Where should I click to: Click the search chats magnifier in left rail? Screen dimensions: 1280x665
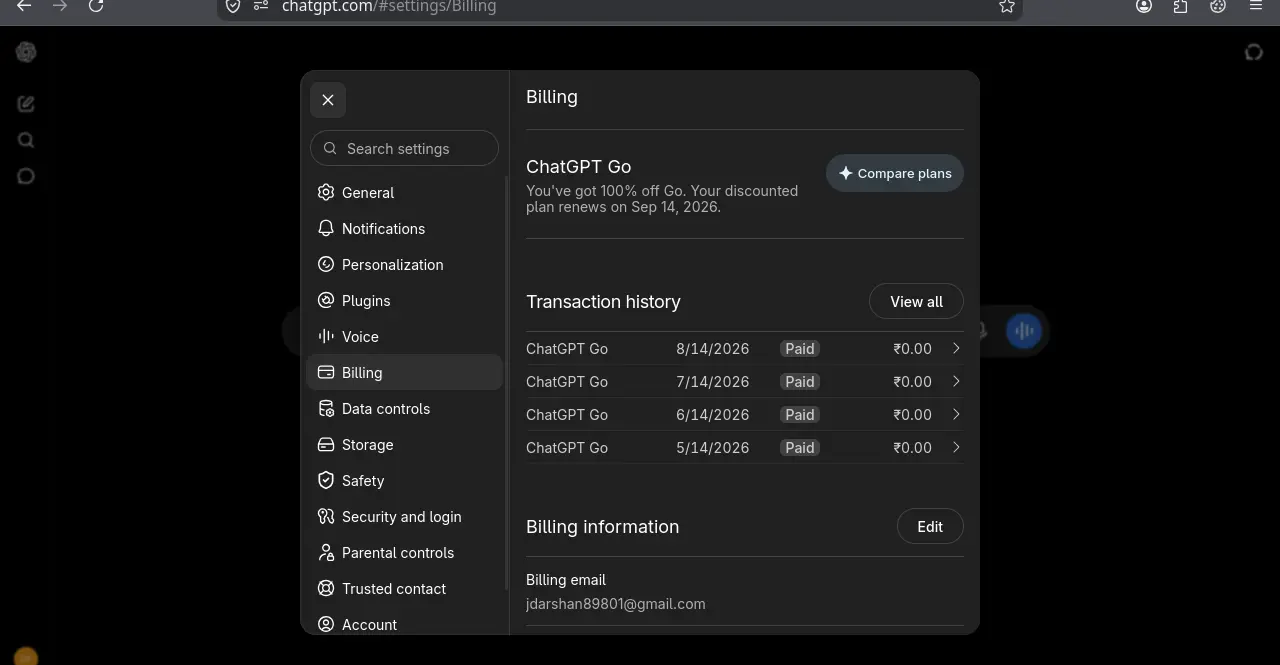point(26,140)
